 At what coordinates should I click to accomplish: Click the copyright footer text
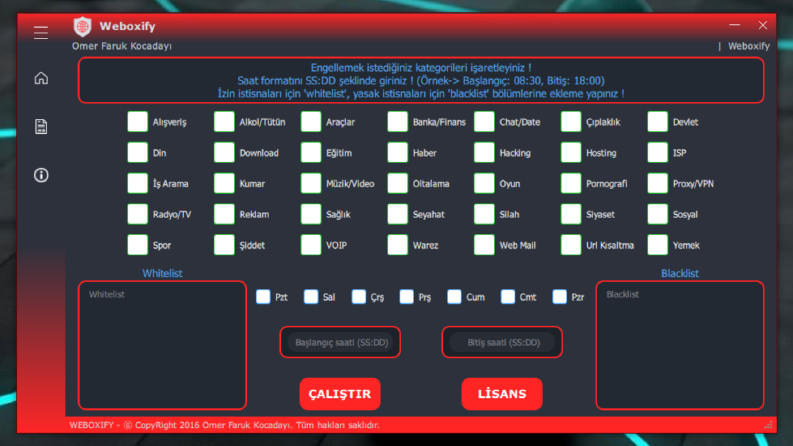[225, 425]
